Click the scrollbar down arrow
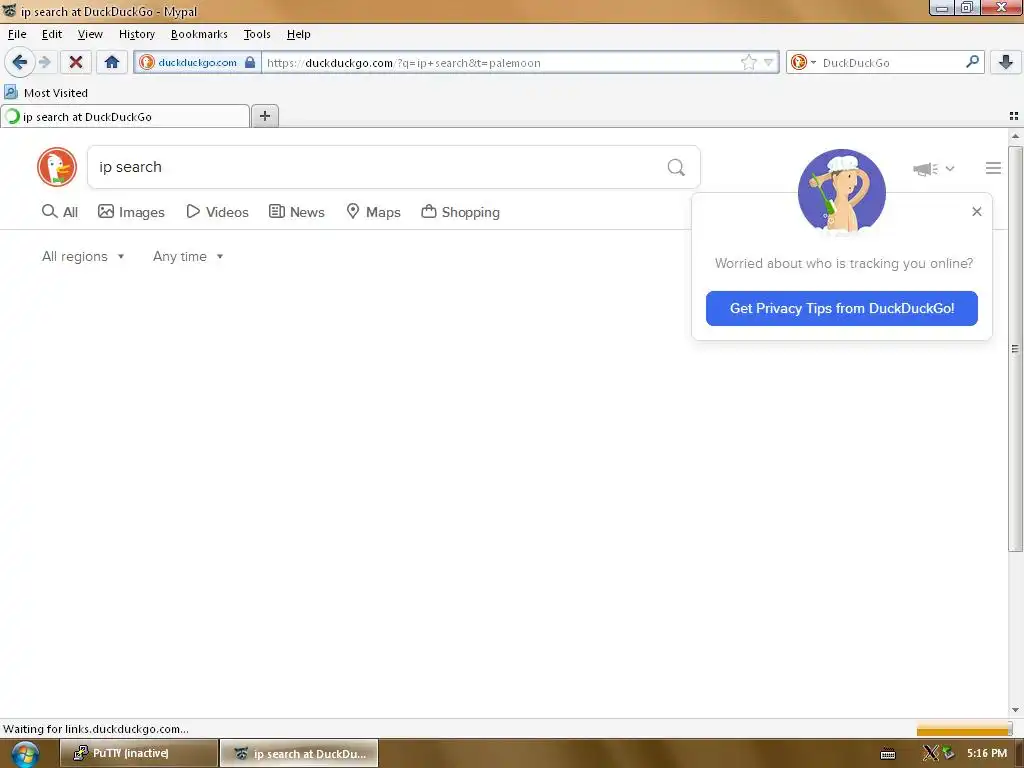1024x768 pixels. pyautogui.click(x=1015, y=710)
